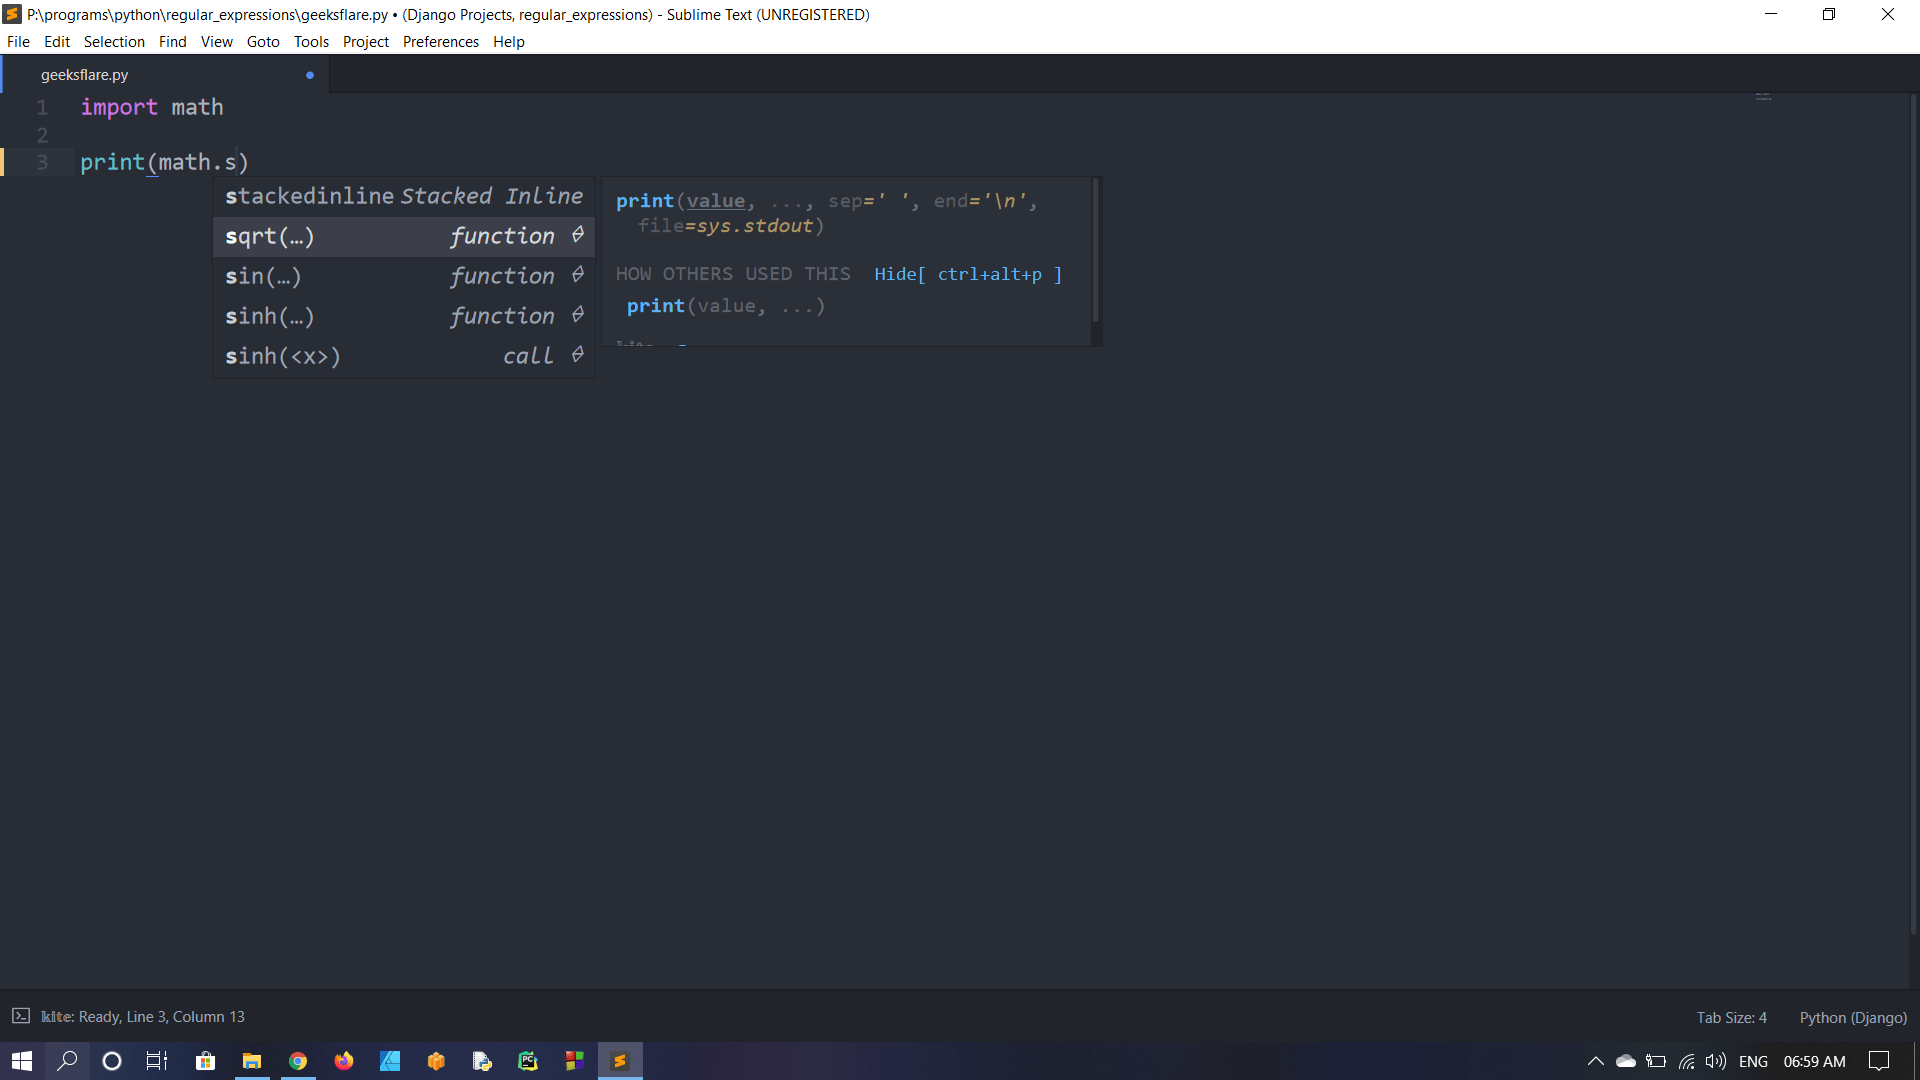This screenshot has width=1920, height=1080.
Task: Open the Tab Size 4 selector
Action: coord(1731,1017)
